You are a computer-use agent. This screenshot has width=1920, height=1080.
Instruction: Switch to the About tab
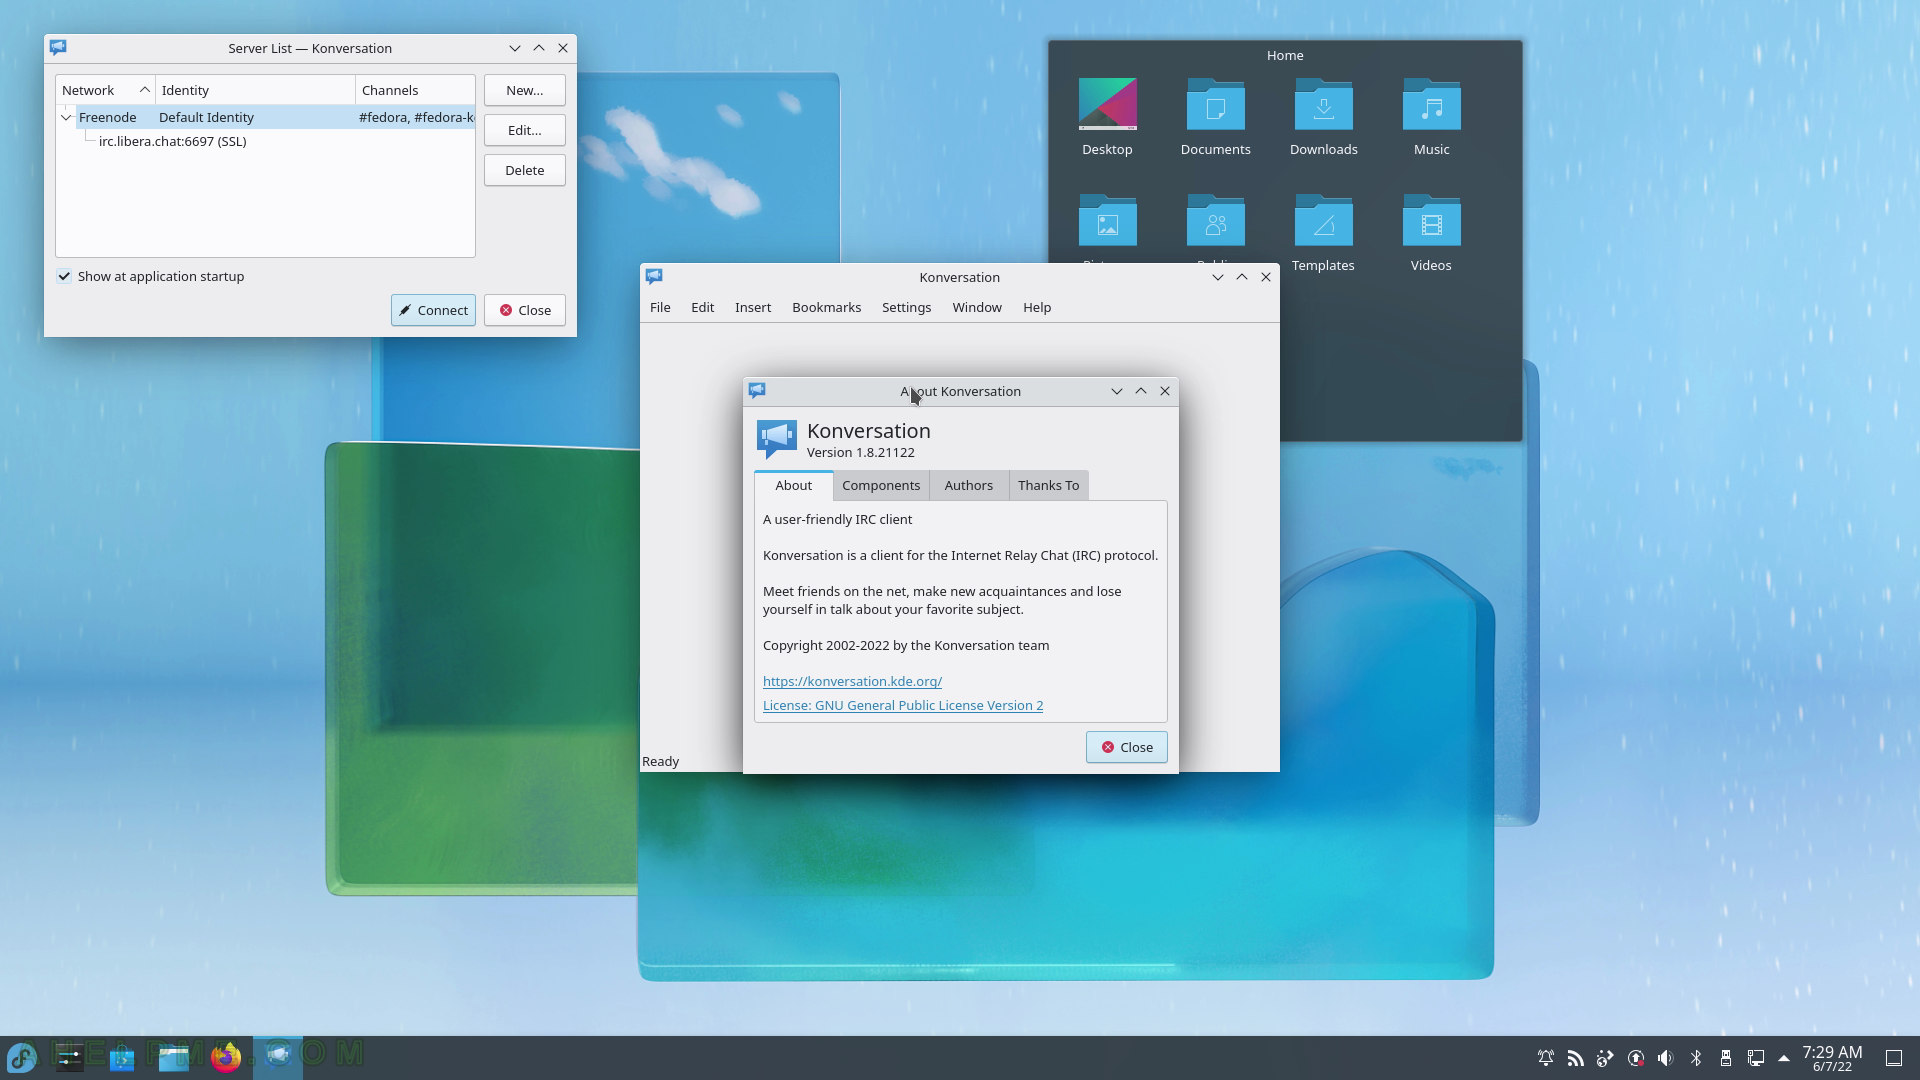pyautogui.click(x=794, y=485)
